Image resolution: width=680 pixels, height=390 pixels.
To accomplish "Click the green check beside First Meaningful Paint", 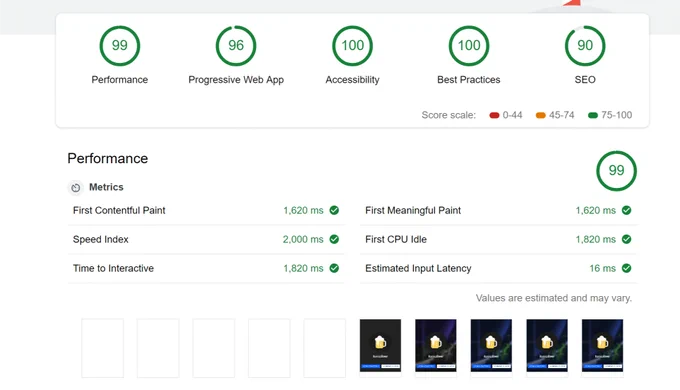I will (x=626, y=210).
